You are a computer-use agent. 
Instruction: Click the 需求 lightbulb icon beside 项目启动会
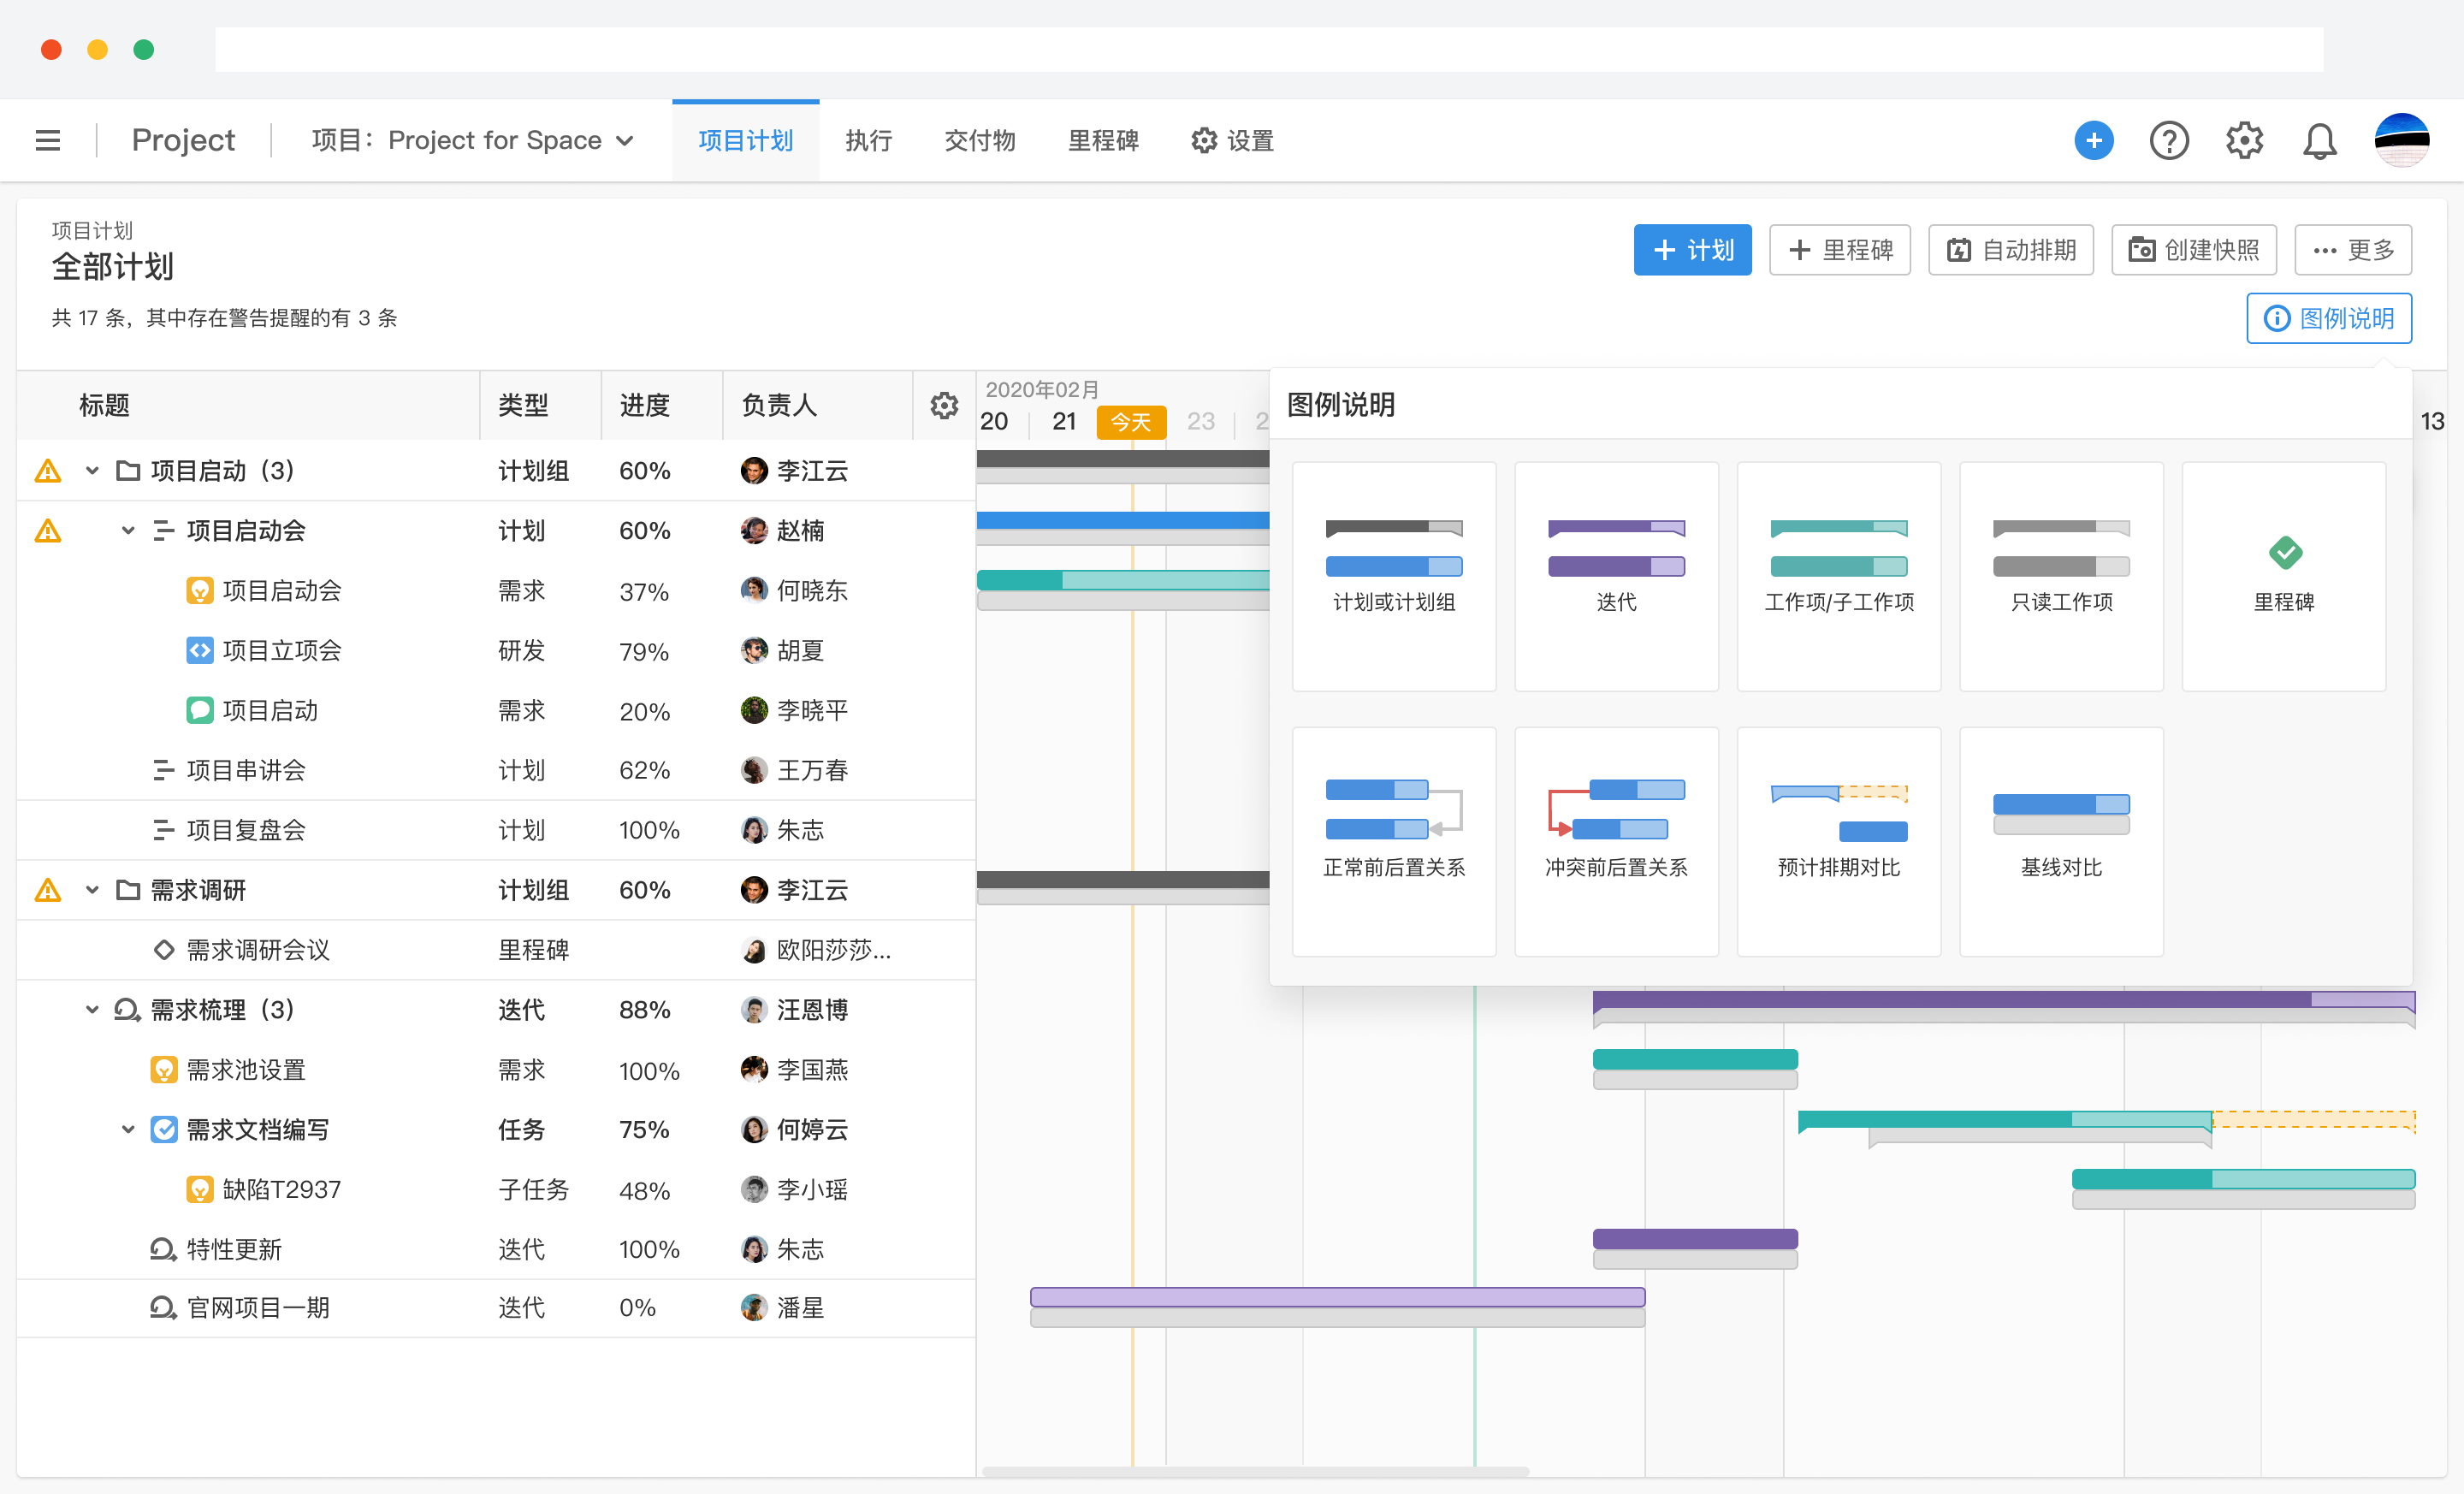199,590
